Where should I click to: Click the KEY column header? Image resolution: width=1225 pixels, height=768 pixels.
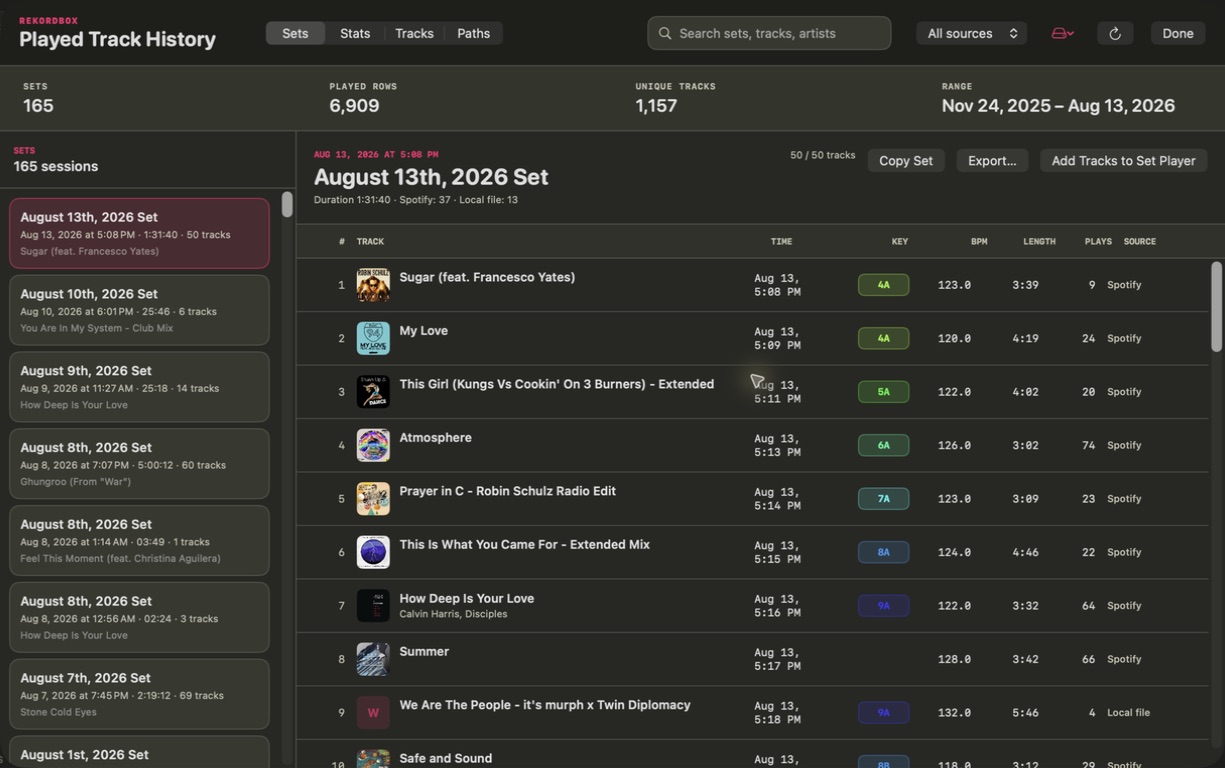click(x=900, y=241)
